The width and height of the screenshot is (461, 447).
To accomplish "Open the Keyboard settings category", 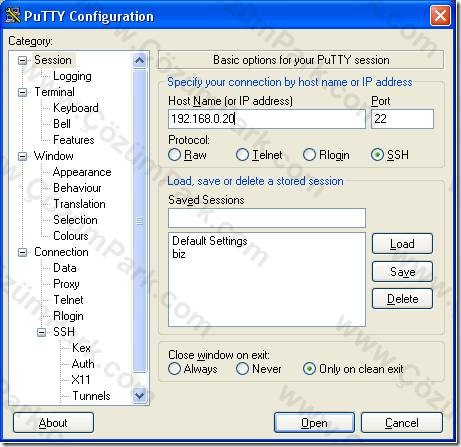I will click(x=76, y=108).
